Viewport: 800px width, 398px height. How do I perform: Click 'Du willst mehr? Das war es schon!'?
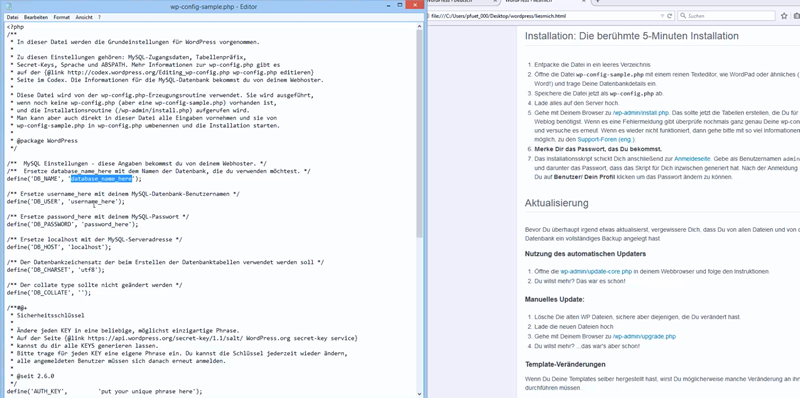(x=580, y=281)
